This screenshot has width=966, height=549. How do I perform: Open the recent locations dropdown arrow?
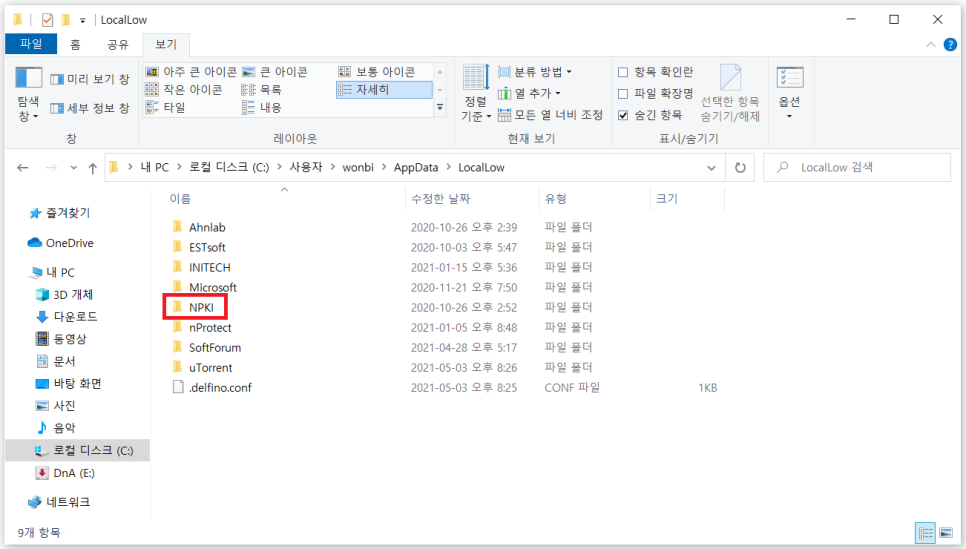tap(73, 168)
